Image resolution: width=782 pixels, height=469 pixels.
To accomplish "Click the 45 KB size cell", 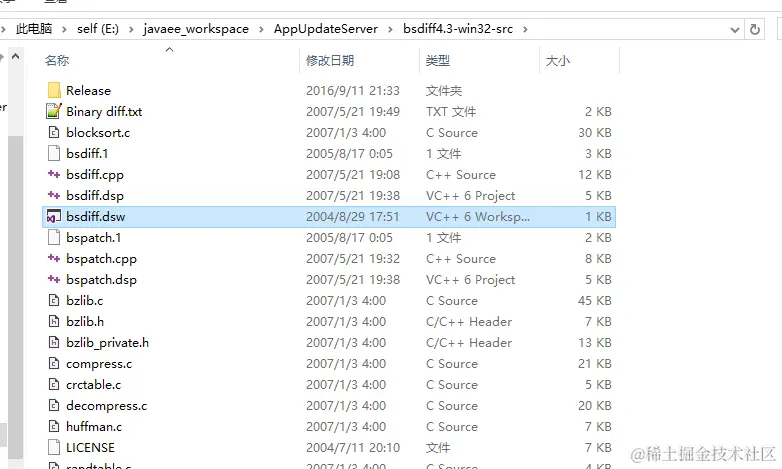I will tap(594, 300).
